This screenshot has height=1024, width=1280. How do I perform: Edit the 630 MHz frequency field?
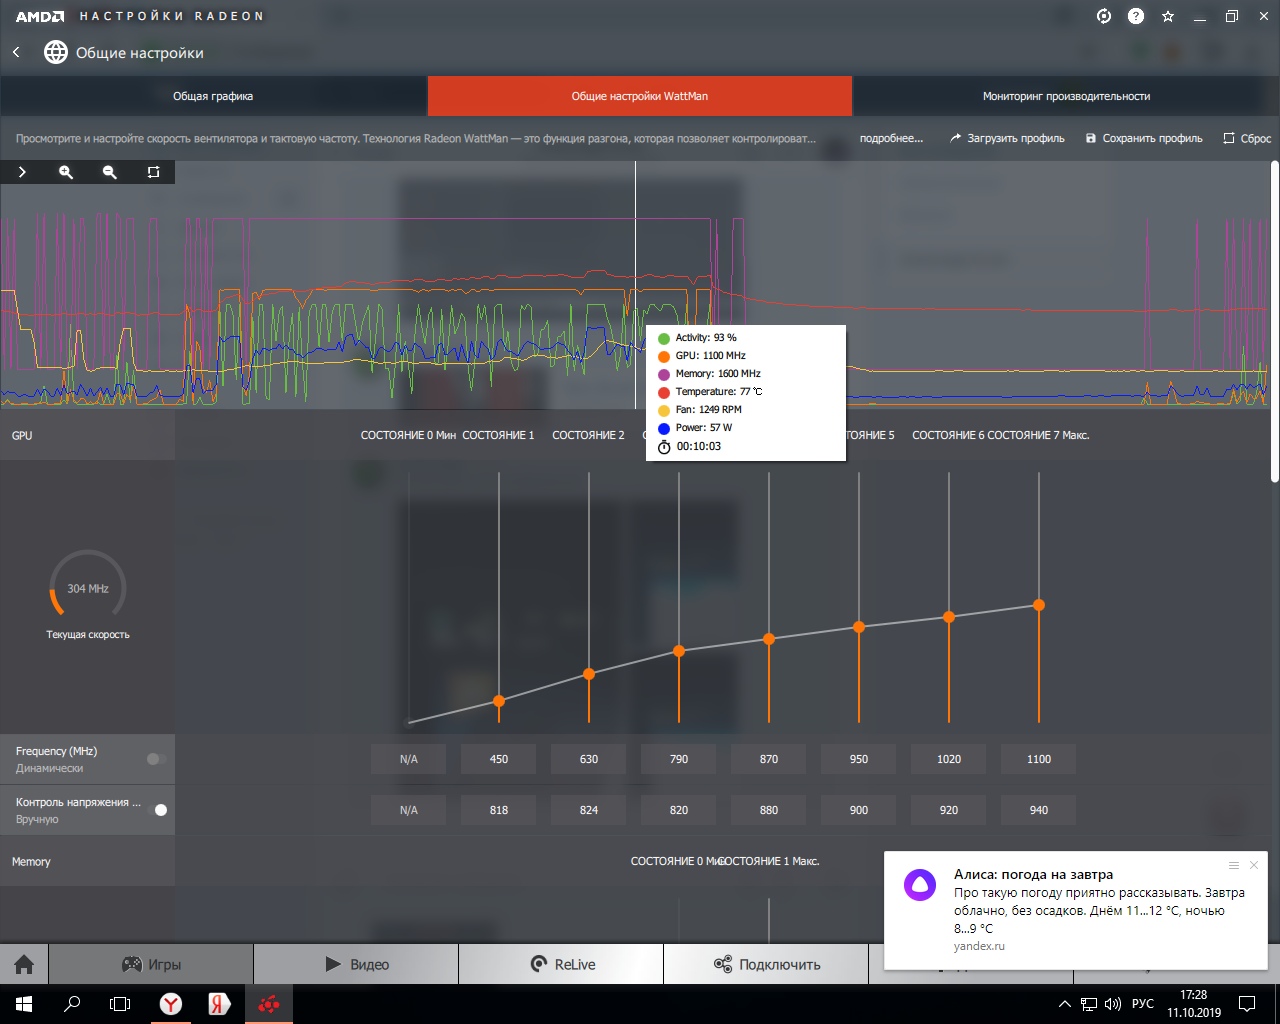click(589, 759)
